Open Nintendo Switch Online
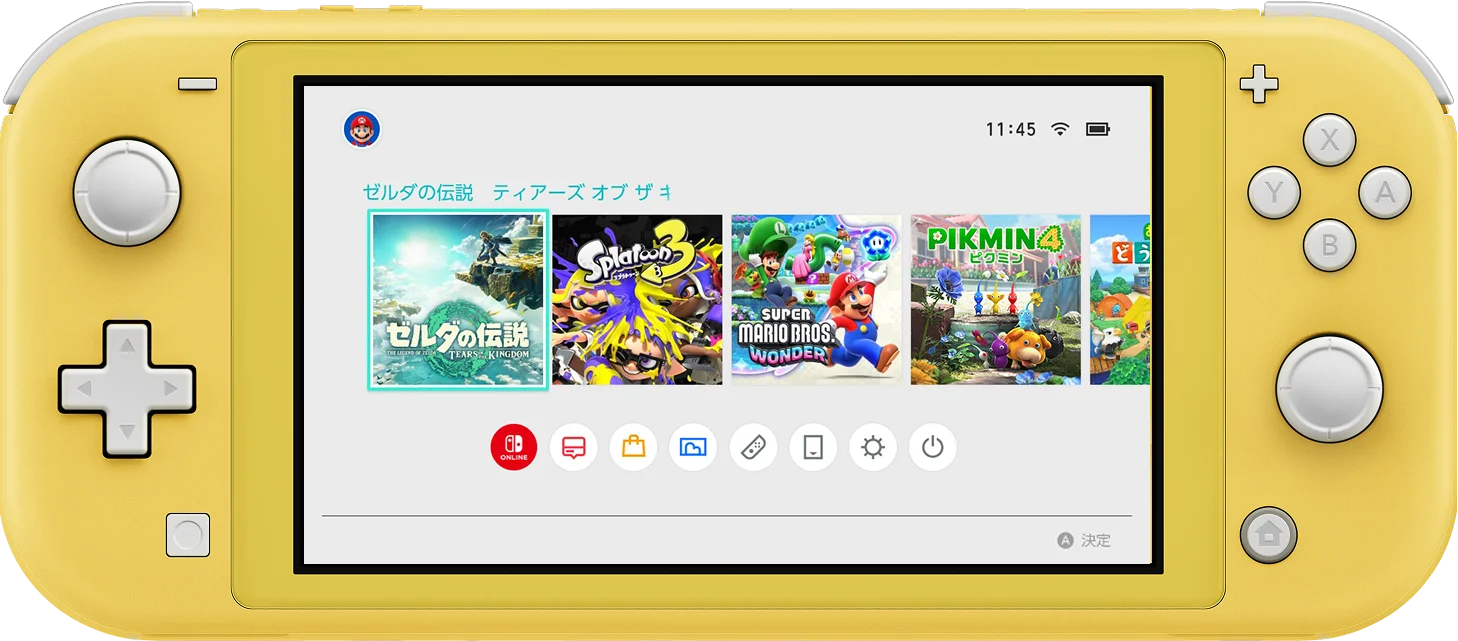Image resolution: width=1458 pixels, height=641 pixels. coord(514,448)
